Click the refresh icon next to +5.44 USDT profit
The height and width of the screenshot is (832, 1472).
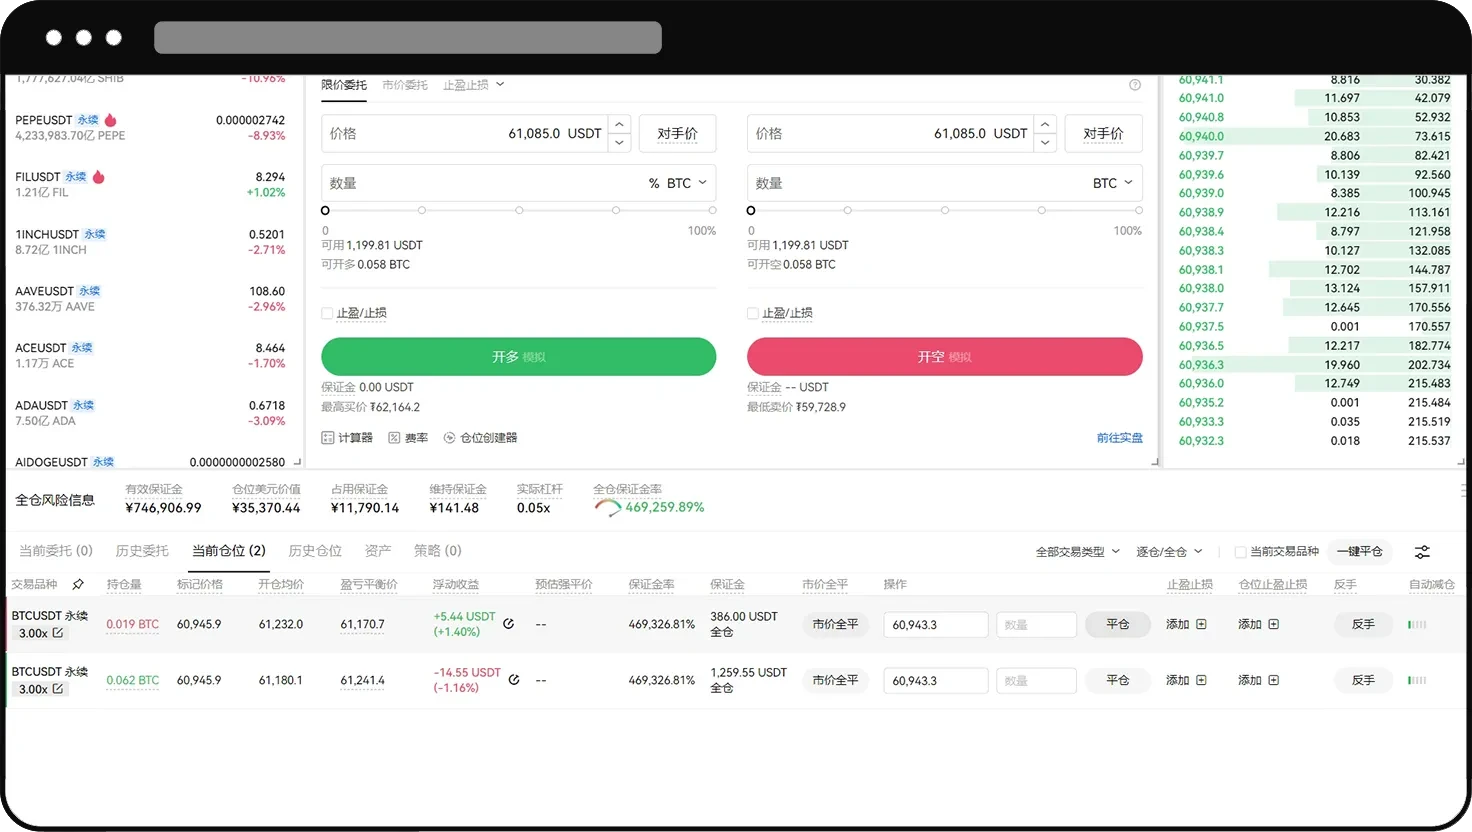click(x=508, y=622)
